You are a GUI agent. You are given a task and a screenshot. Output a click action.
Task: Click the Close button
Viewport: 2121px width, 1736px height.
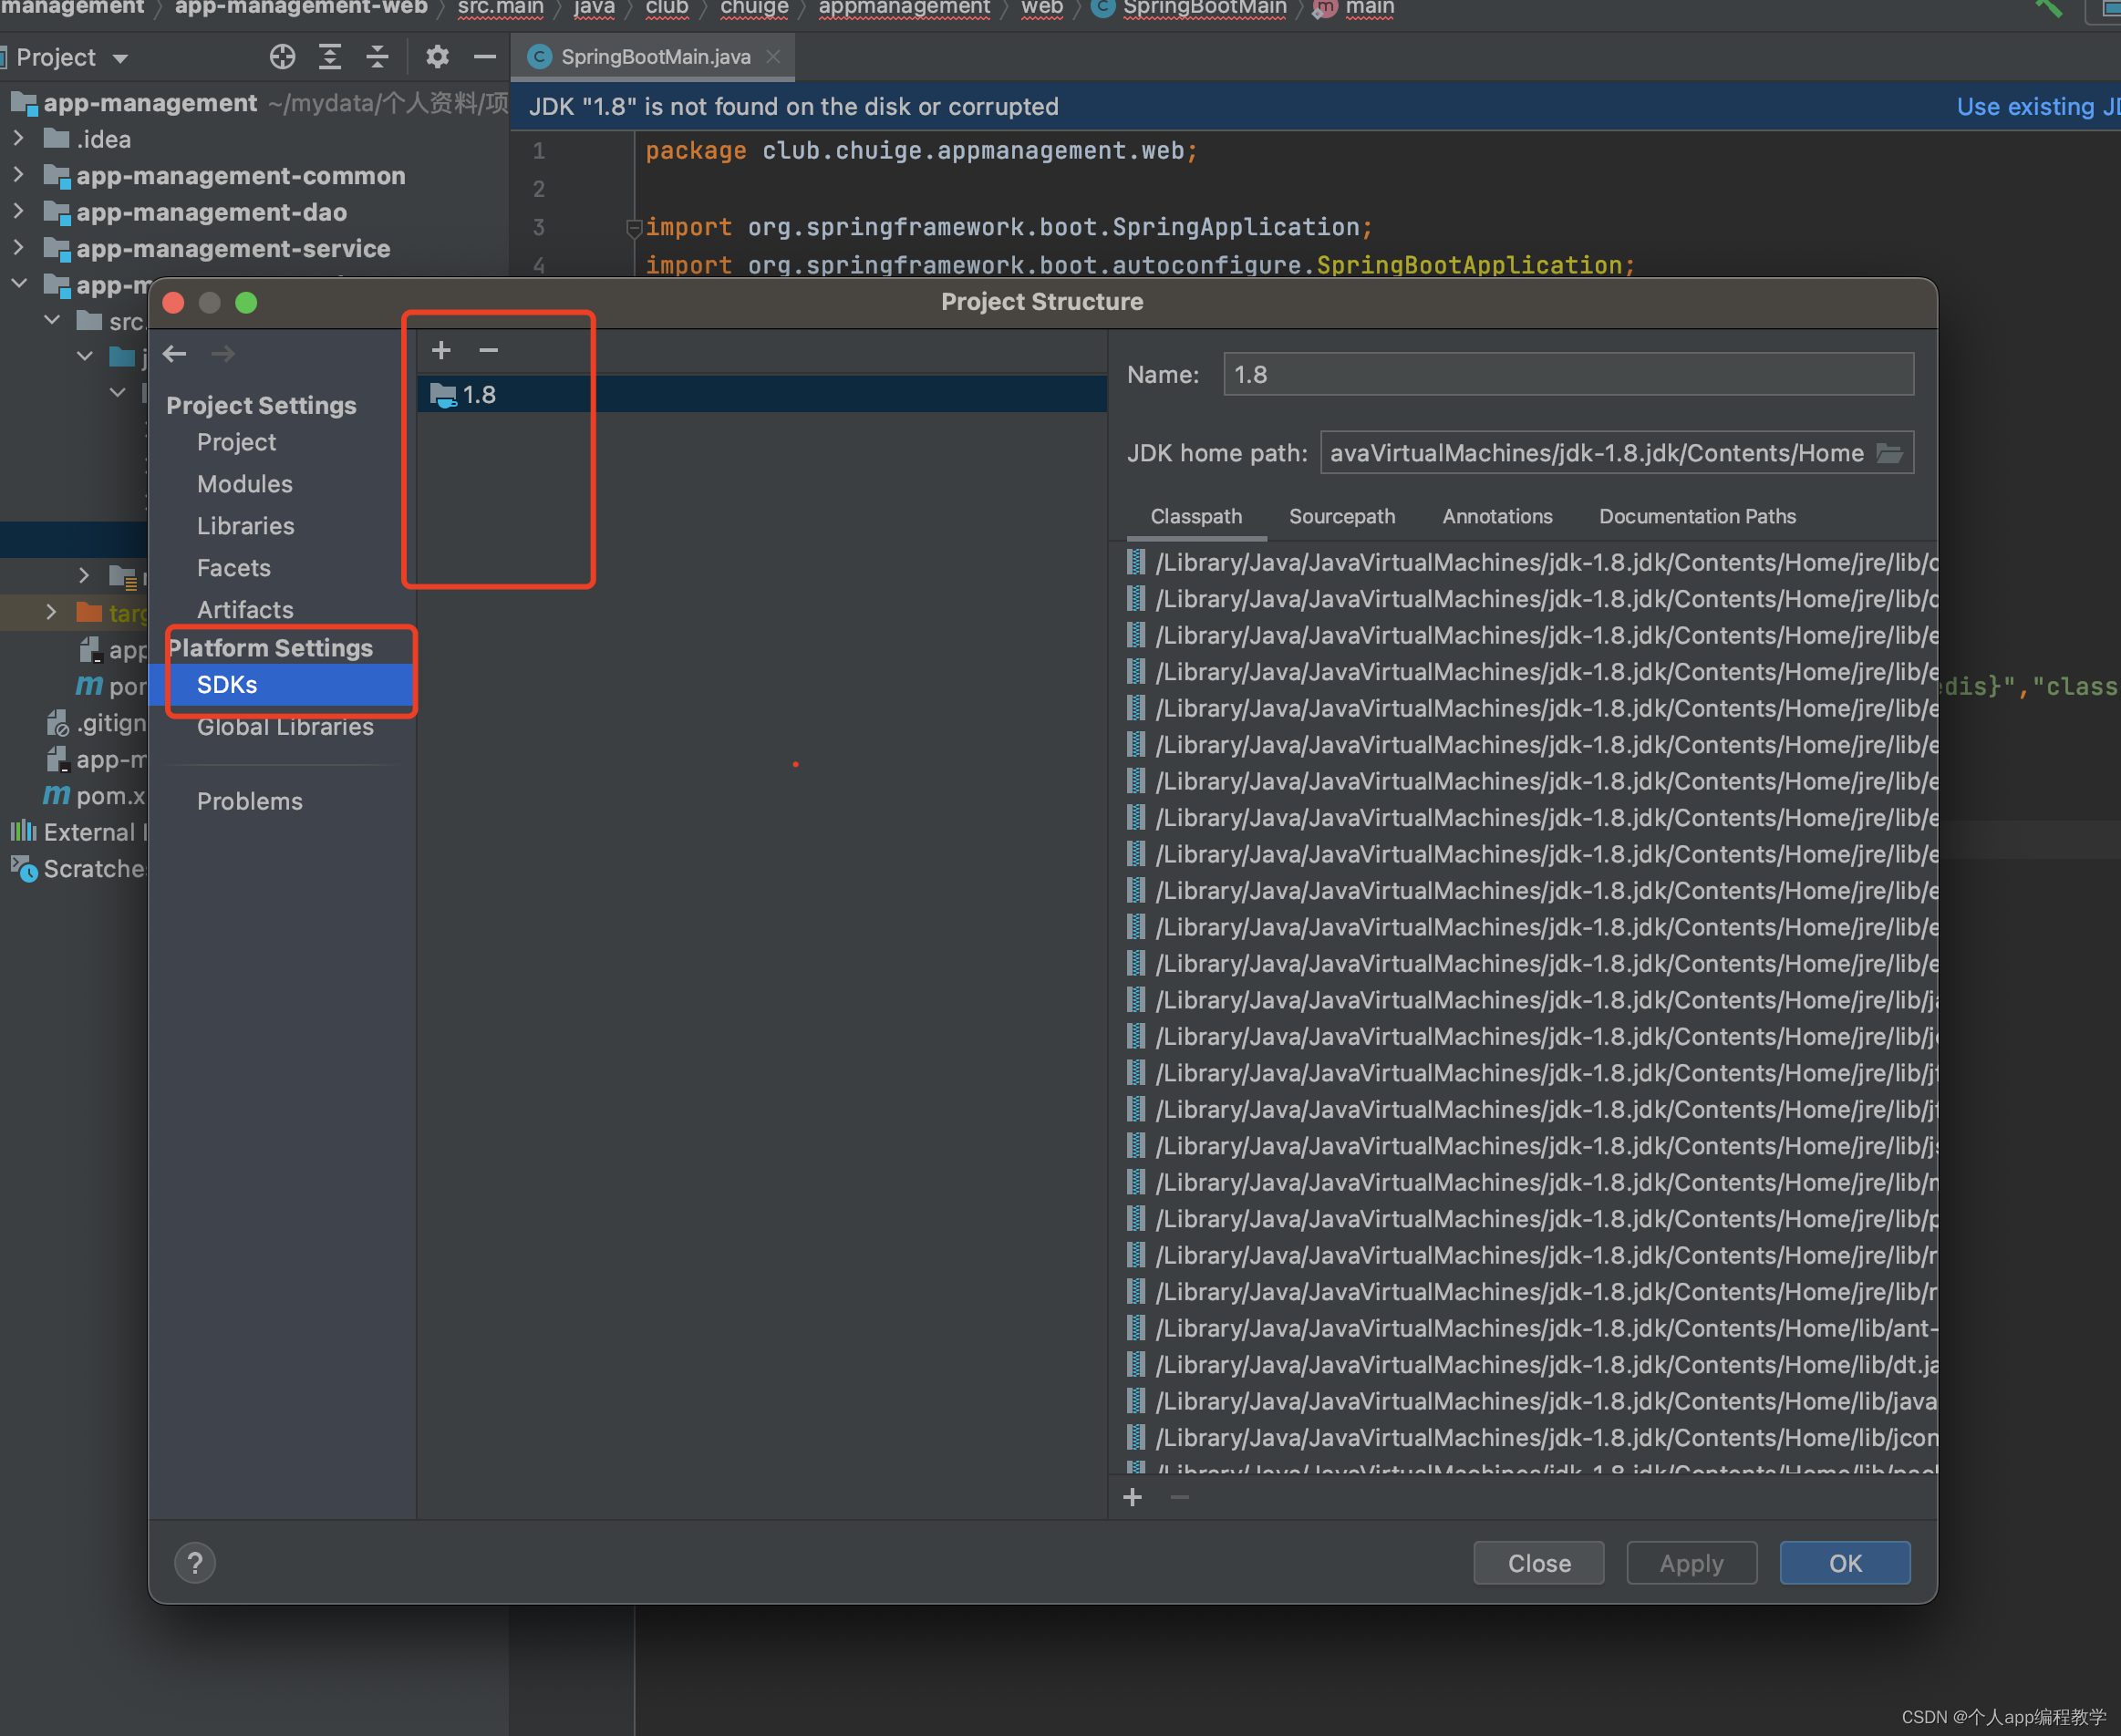coord(1538,1563)
